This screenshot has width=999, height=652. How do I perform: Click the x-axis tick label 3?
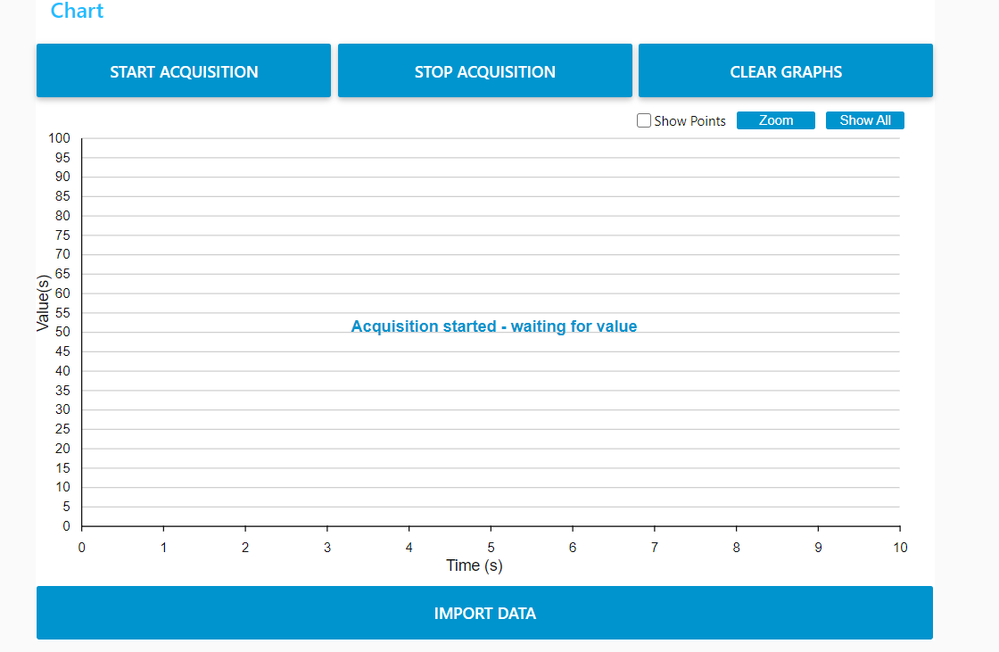[x=327, y=547]
